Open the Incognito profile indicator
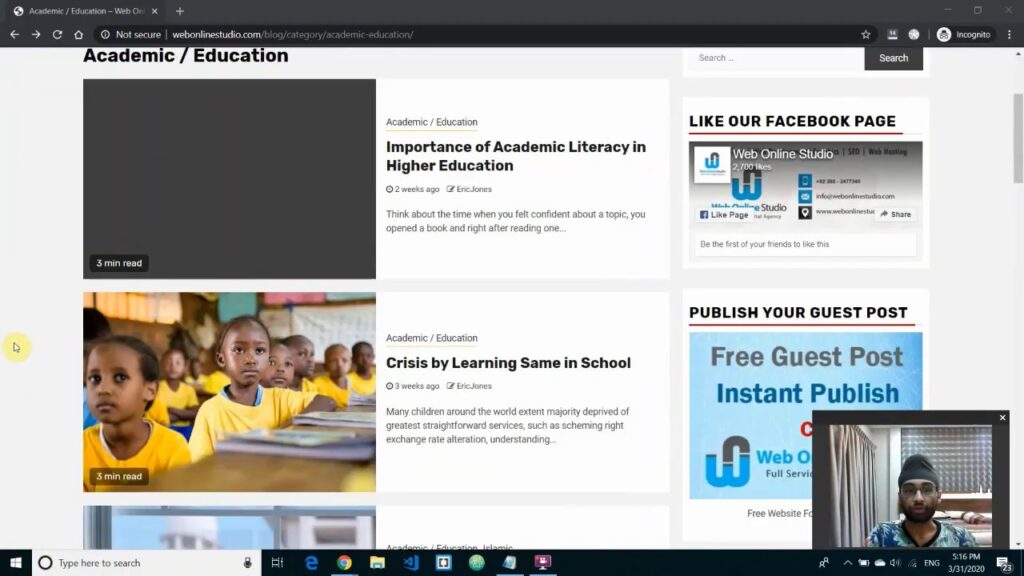Viewport: 1024px width, 576px height. pyautogui.click(x=964, y=35)
